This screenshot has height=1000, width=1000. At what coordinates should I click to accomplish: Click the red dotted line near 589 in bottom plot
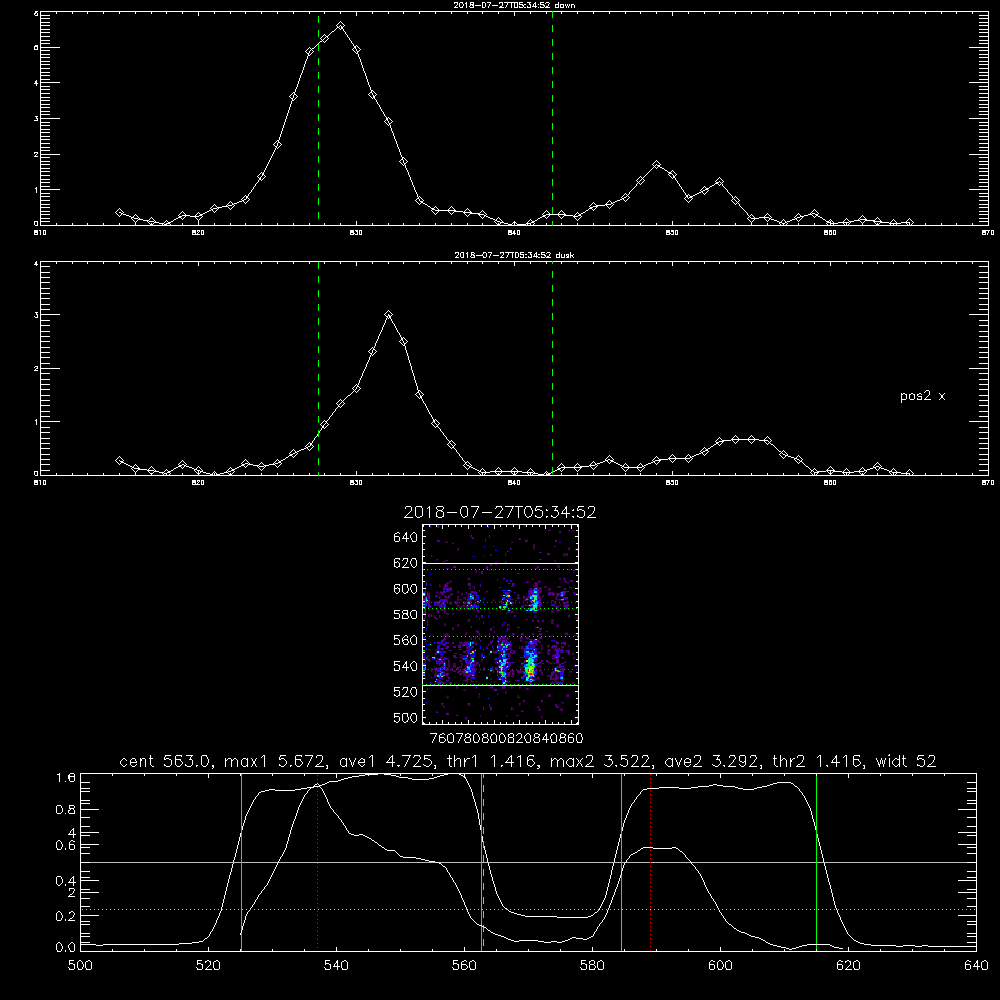pyautogui.click(x=651, y=862)
